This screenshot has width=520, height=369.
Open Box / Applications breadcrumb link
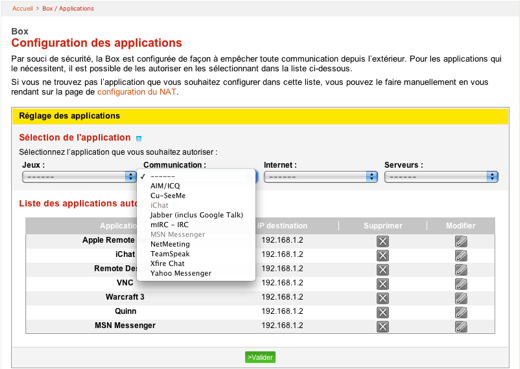point(68,8)
